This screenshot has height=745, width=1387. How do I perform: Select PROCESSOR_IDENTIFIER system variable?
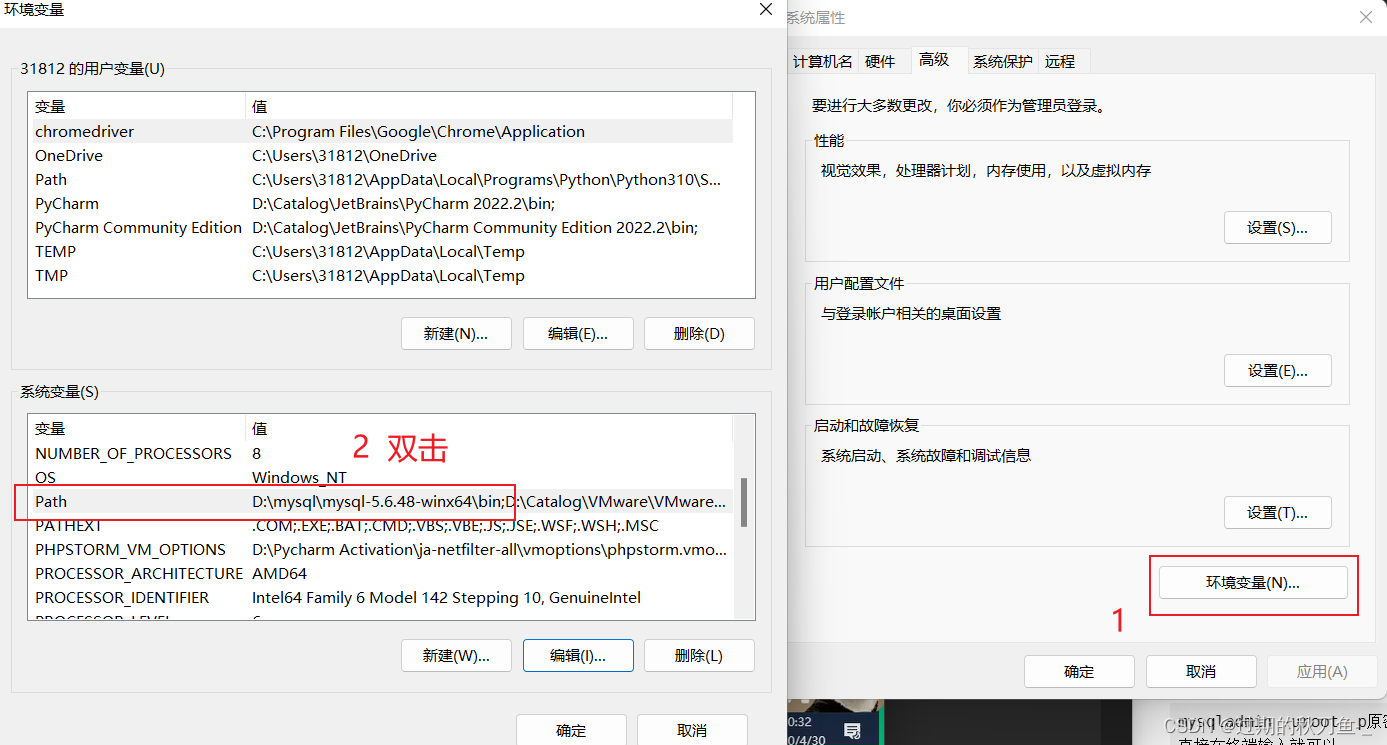coord(380,597)
